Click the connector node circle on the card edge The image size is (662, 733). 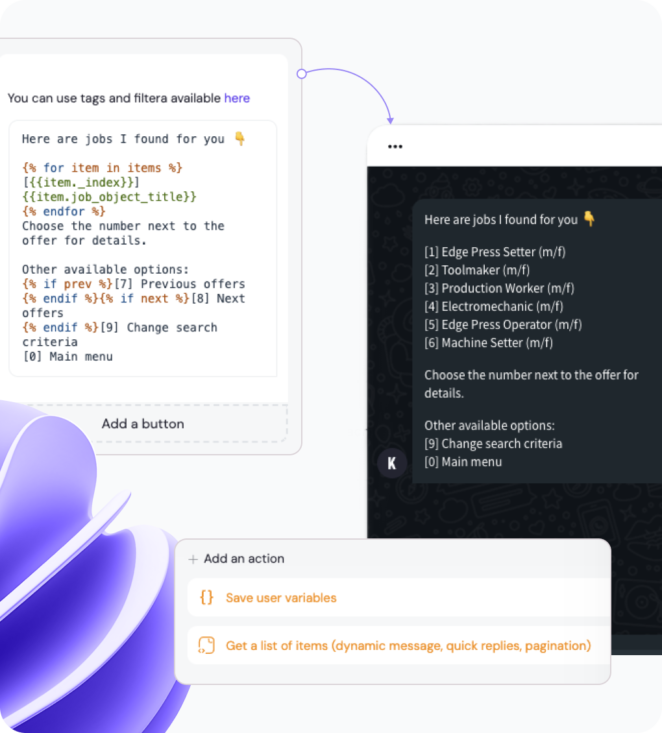(302, 74)
